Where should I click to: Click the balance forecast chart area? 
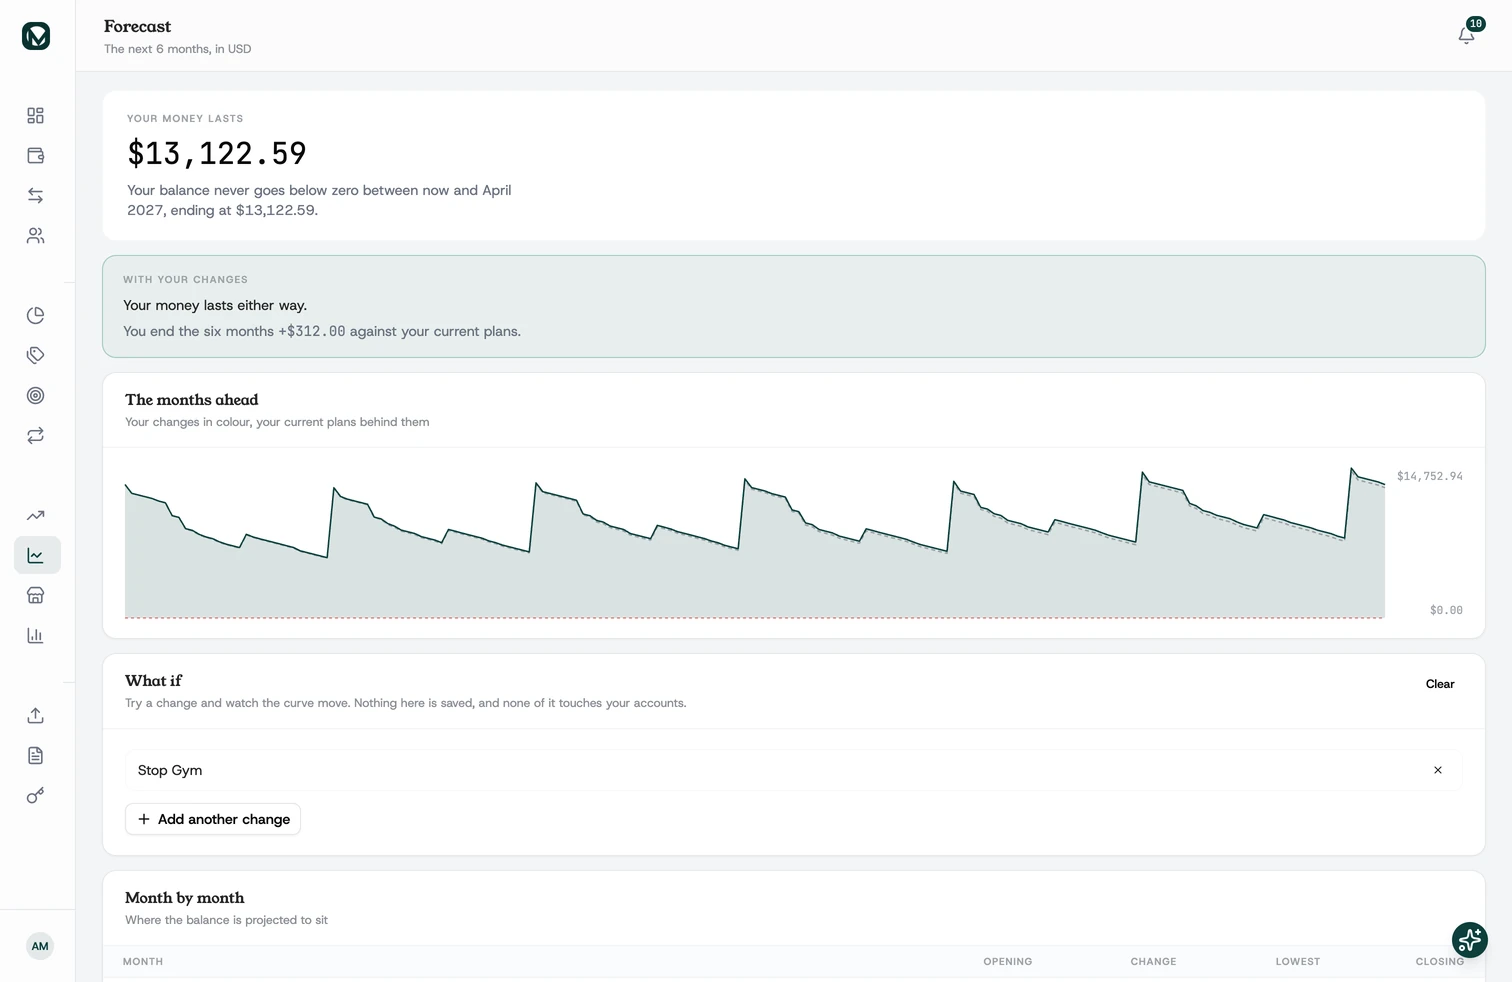pos(755,542)
